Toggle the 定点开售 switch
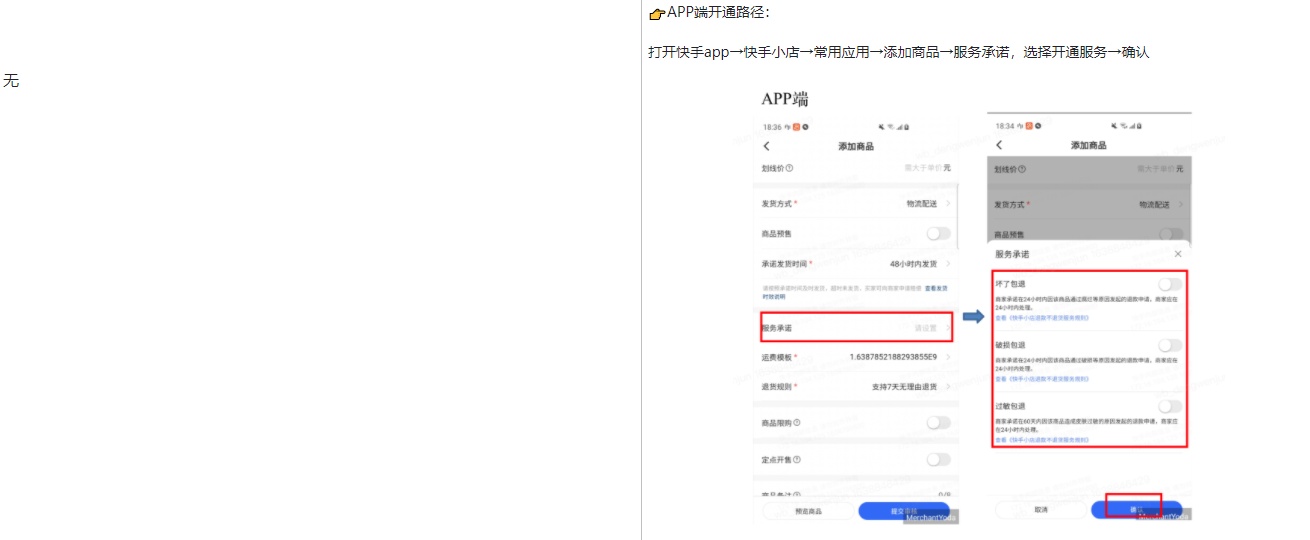The image size is (1310, 540). click(x=938, y=460)
